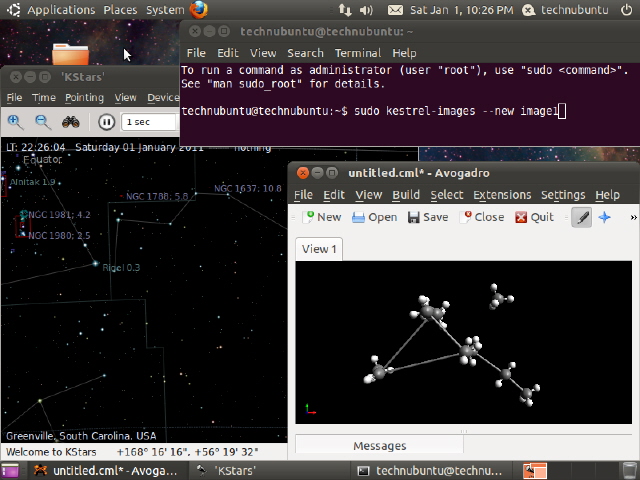The image size is (640, 480).
Task: Select the Avogadro Draw tool pencil
Action: [581, 217]
